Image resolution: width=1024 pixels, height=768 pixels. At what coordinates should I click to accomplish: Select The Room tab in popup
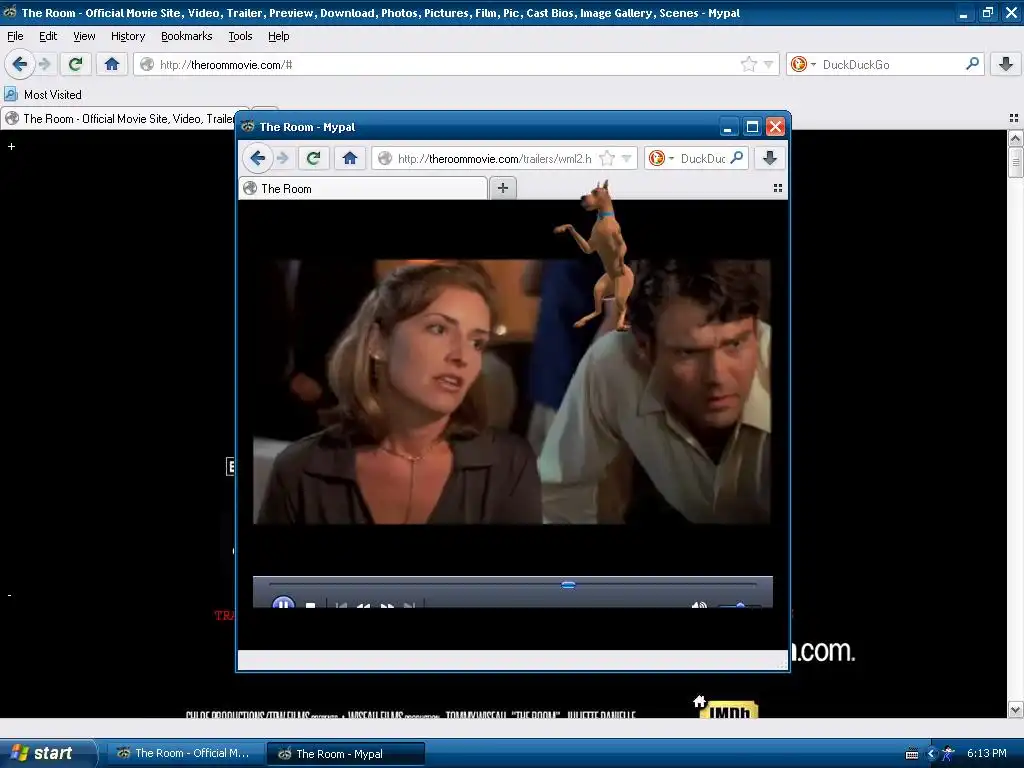[x=362, y=188]
